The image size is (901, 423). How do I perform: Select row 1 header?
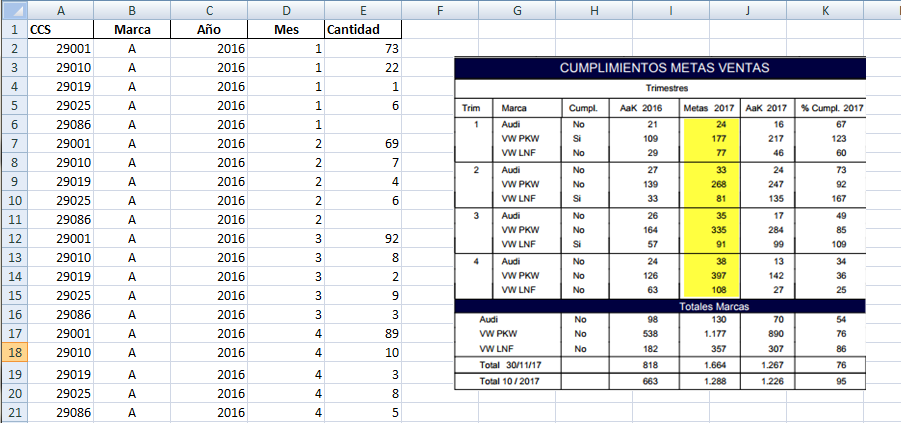click(12, 29)
